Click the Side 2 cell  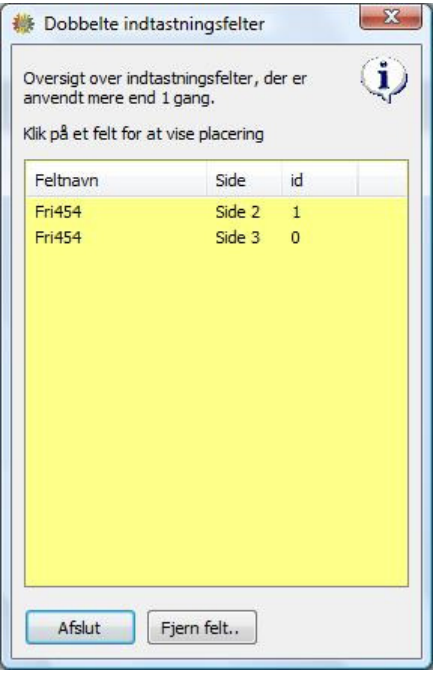point(237,212)
